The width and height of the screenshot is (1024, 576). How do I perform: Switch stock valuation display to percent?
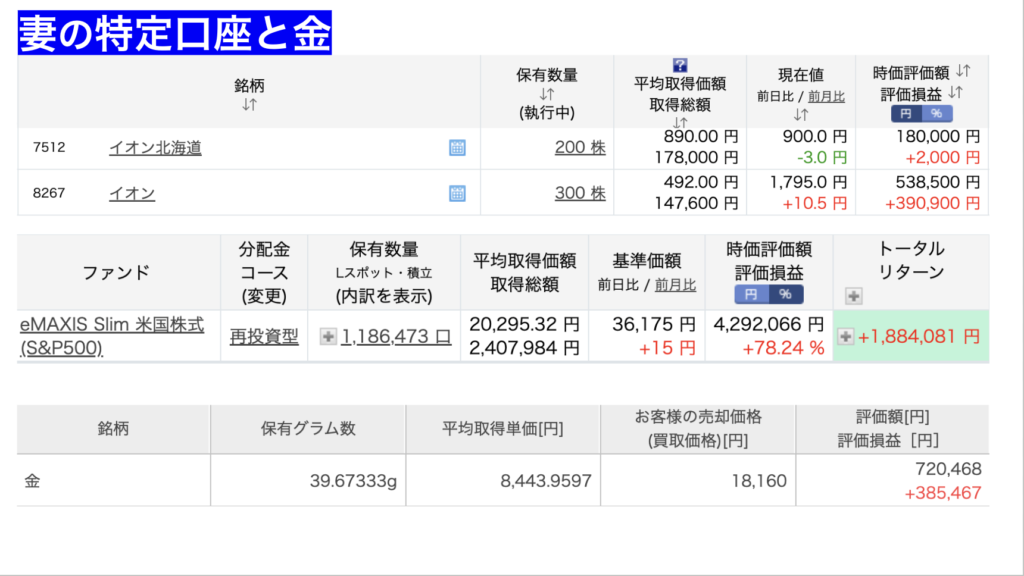pyautogui.click(x=935, y=114)
